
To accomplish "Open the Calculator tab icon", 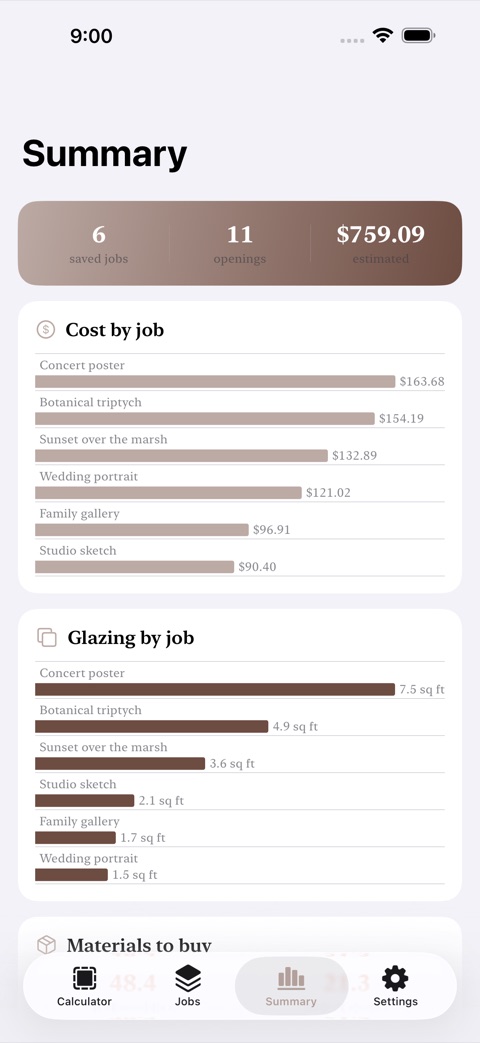I will tap(84, 978).
